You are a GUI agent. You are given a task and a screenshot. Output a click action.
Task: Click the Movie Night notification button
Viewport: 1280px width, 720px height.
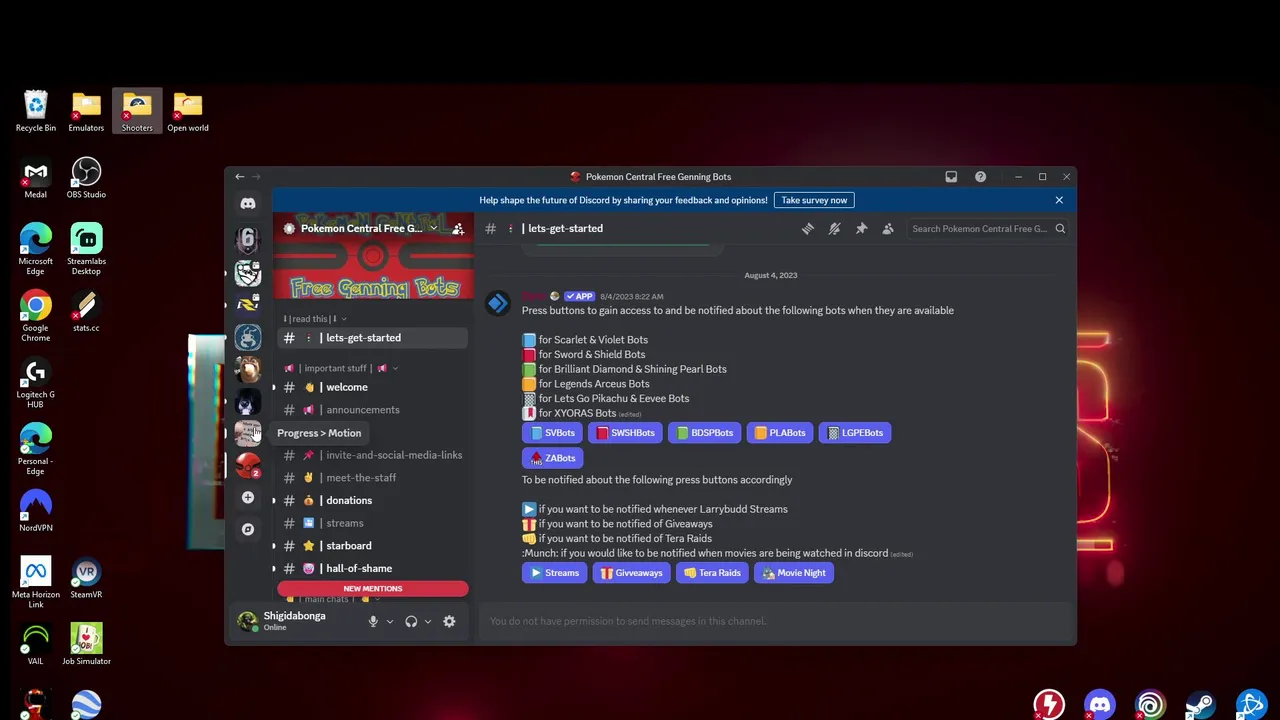point(794,573)
